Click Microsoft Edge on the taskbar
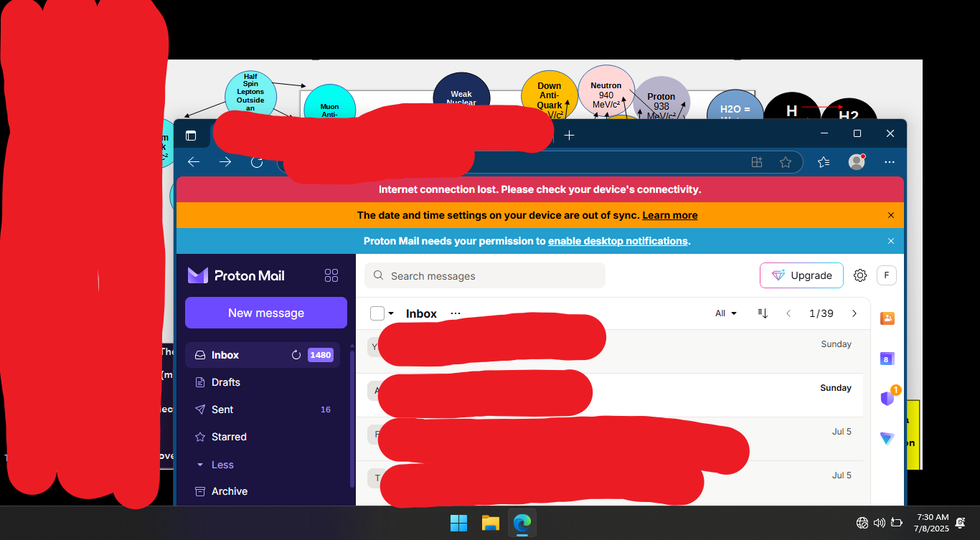 tap(522, 523)
